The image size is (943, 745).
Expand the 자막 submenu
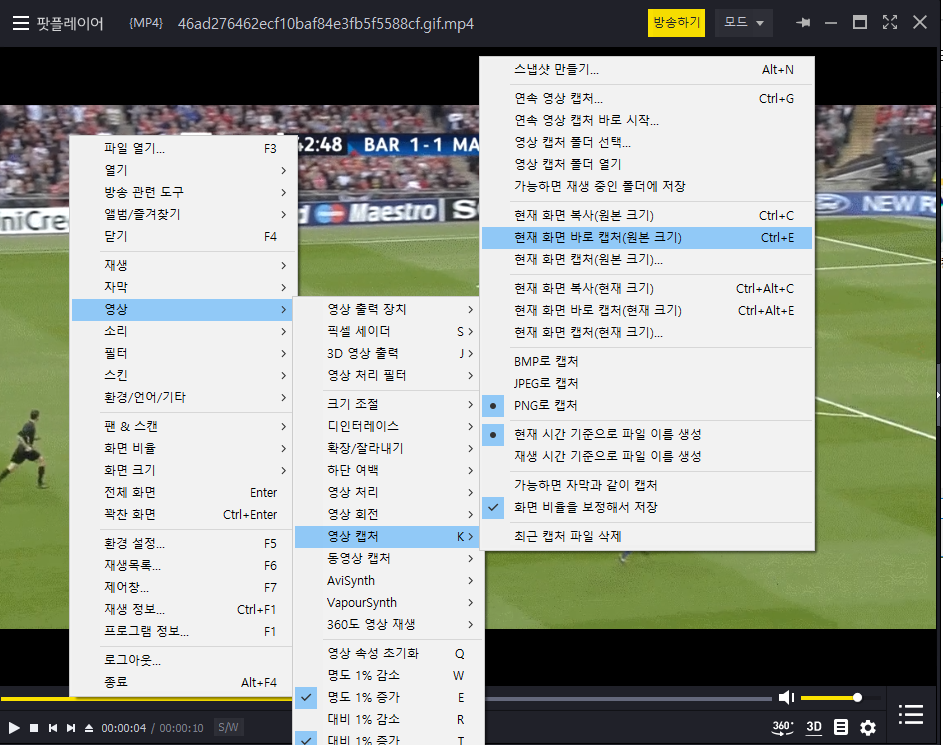pyautogui.click(x=183, y=287)
